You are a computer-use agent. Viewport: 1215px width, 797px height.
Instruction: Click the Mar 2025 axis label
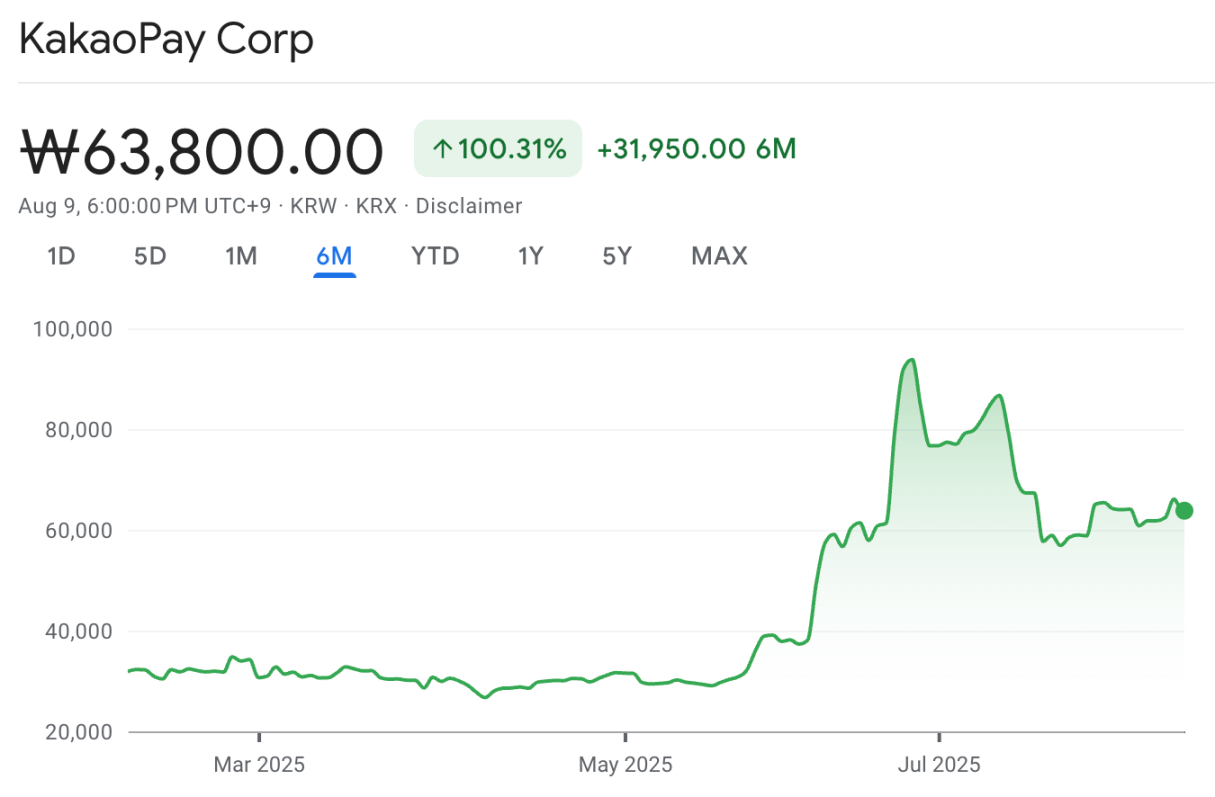click(x=259, y=765)
